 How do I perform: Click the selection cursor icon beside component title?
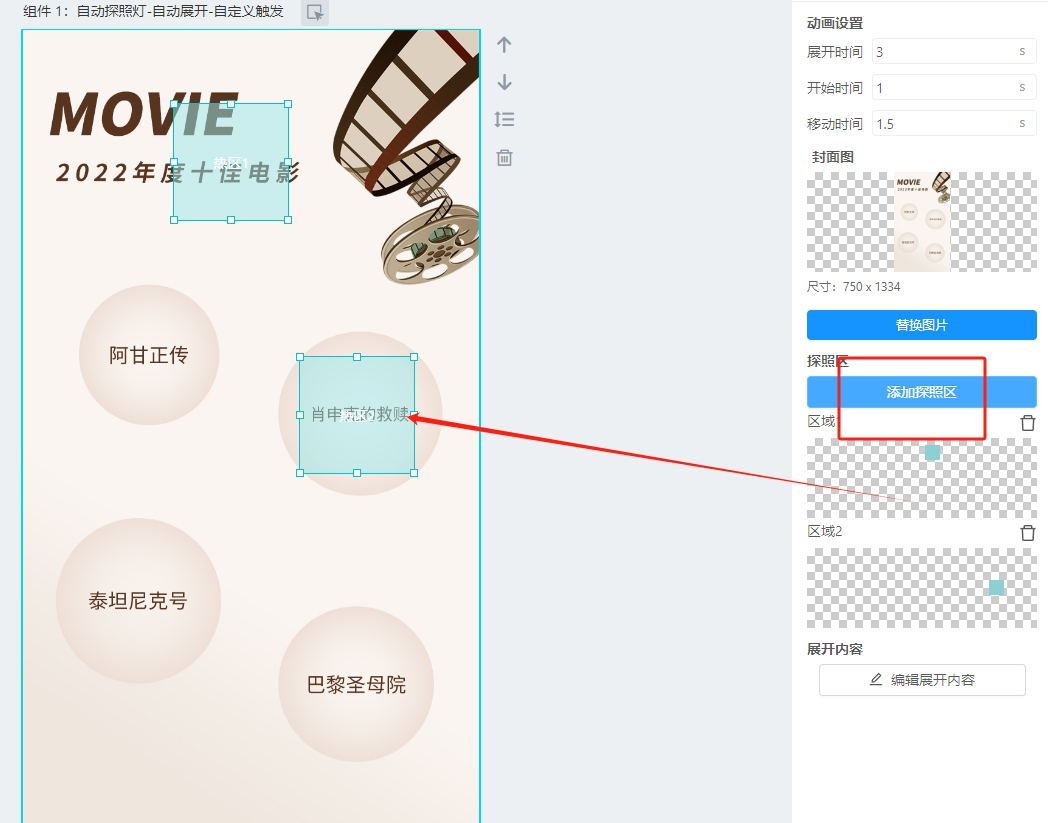[x=315, y=13]
